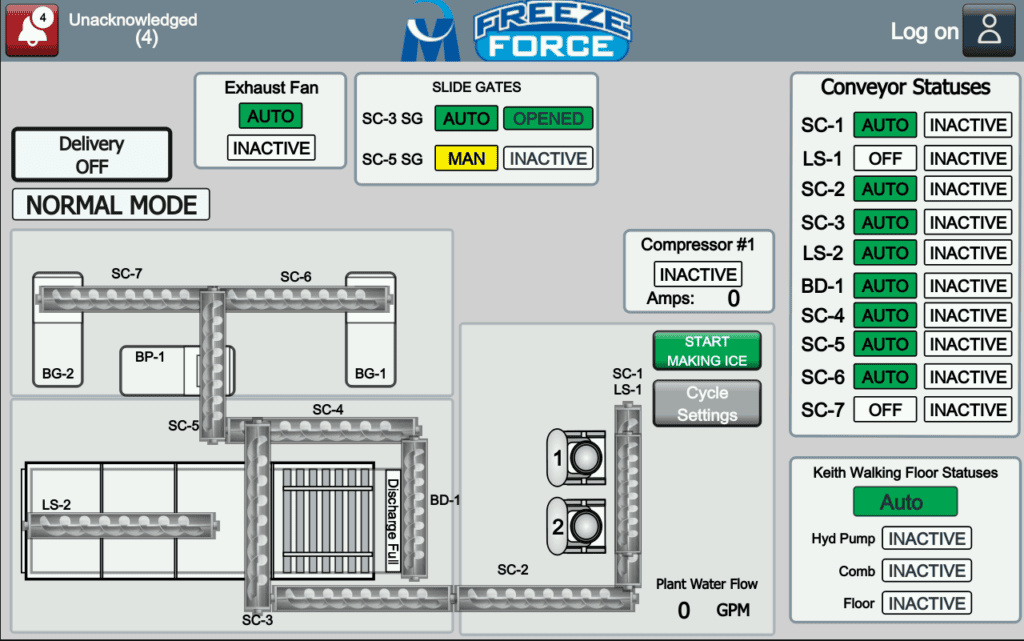The width and height of the screenshot is (1024, 641).
Task: Click BD-1 INACTIVE status indicator
Action: coord(968,286)
